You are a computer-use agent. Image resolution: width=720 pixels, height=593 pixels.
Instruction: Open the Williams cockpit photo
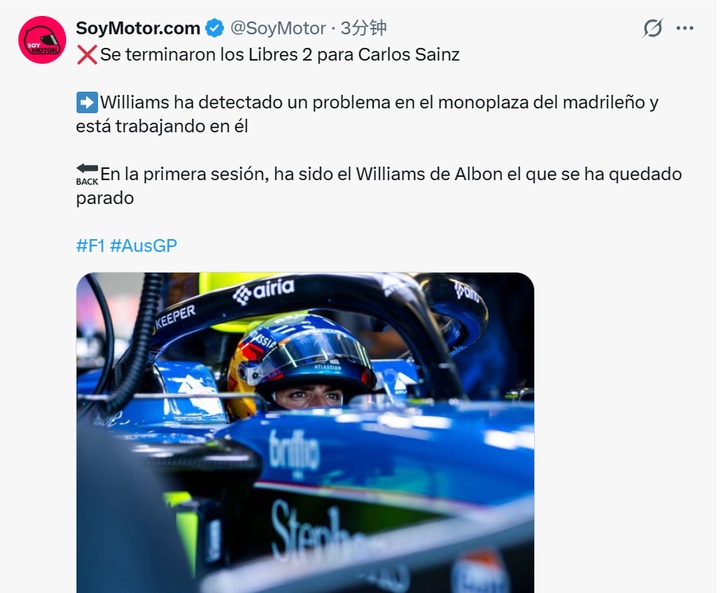(x=305, y=432)
